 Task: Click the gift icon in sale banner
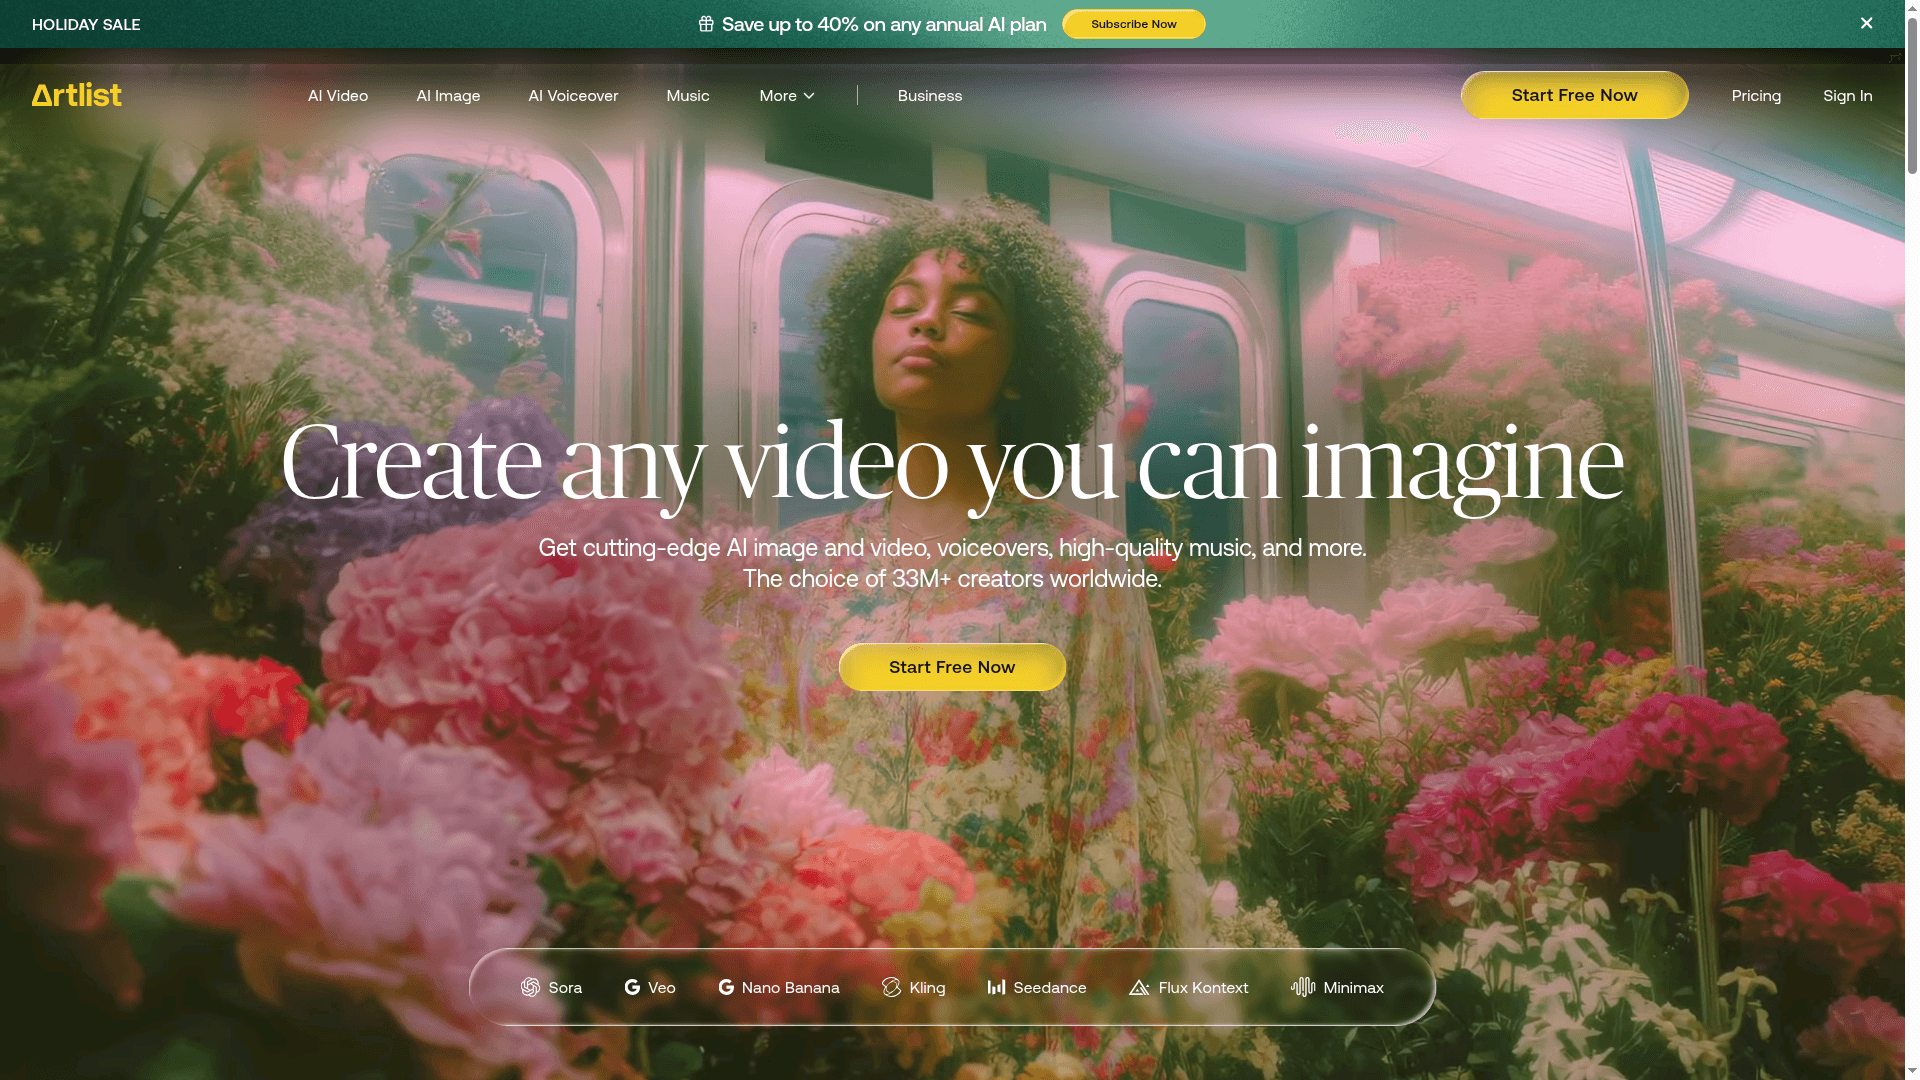[706, 24]
